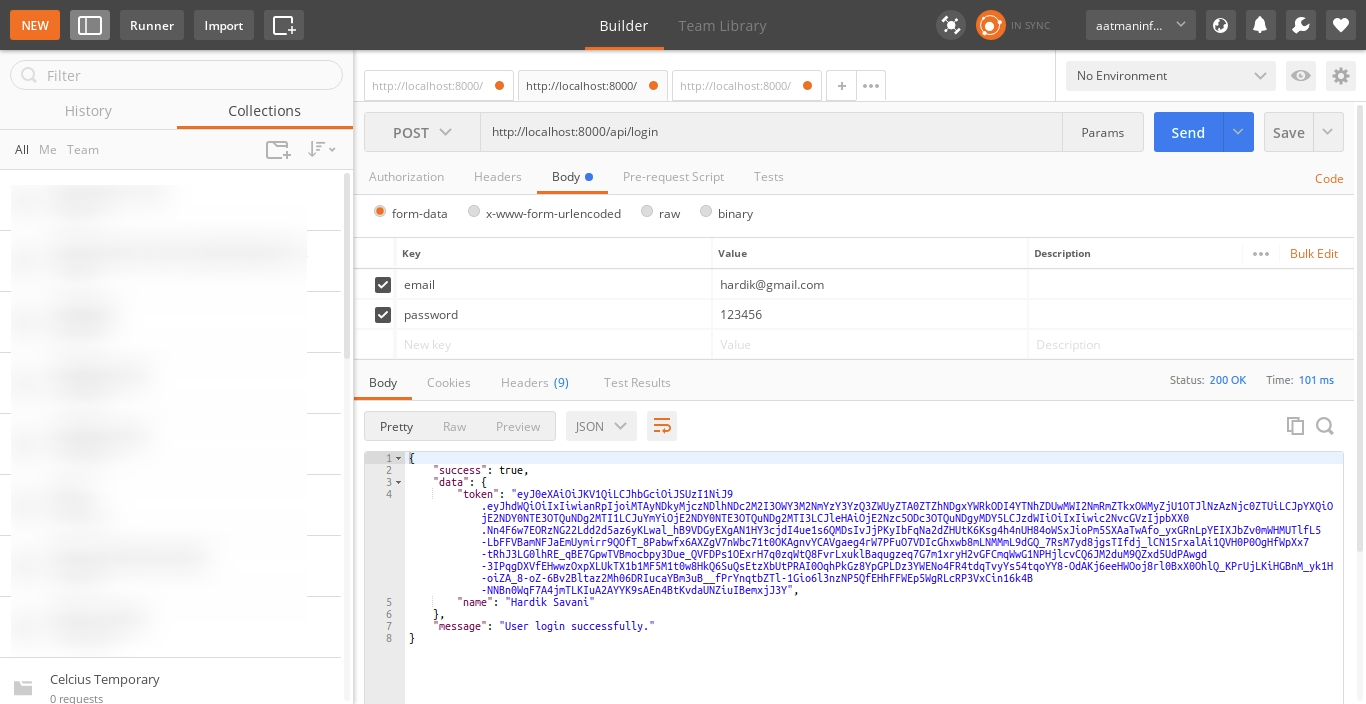This screenshot has height=704, width=1366.
Task: Search within the response body
Action: 1325,426
